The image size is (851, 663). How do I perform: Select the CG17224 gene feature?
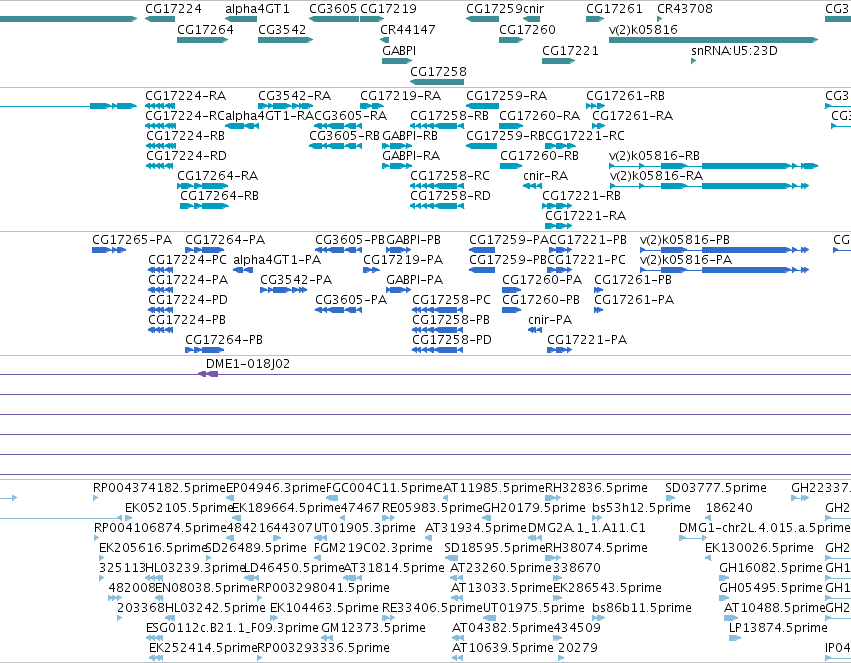(x=160, y=19)
